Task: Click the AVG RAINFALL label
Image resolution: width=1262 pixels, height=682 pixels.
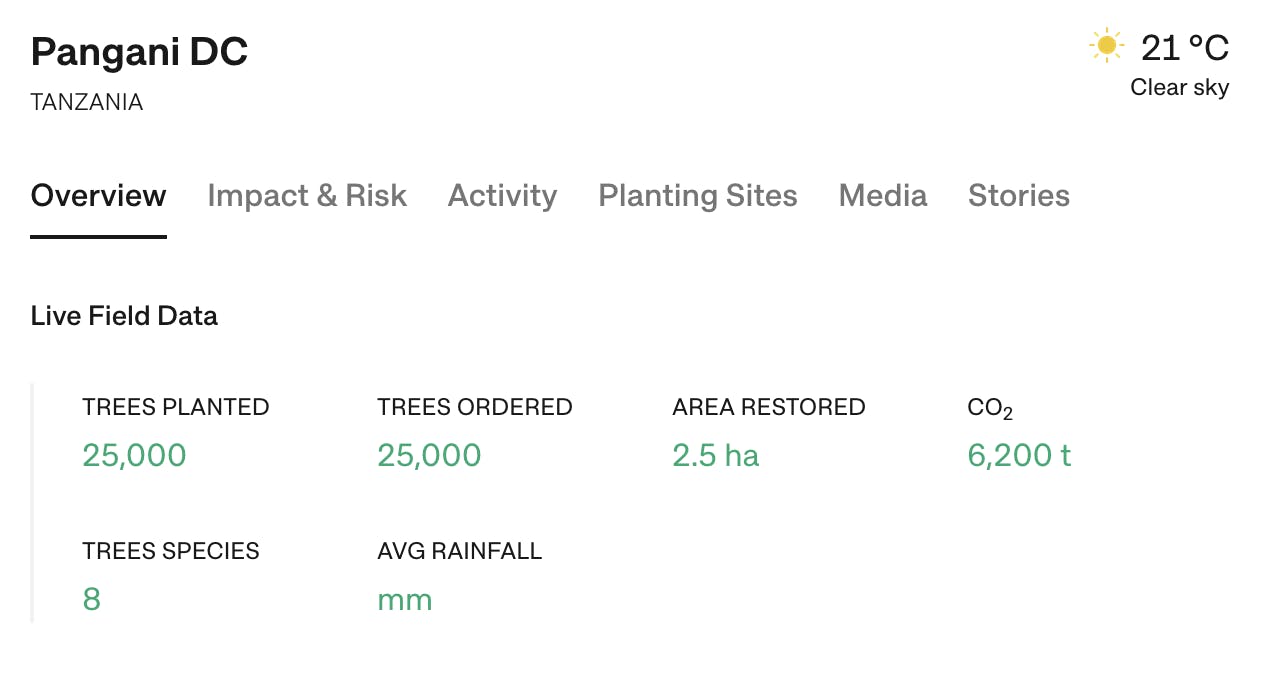Action: [459, 551]
